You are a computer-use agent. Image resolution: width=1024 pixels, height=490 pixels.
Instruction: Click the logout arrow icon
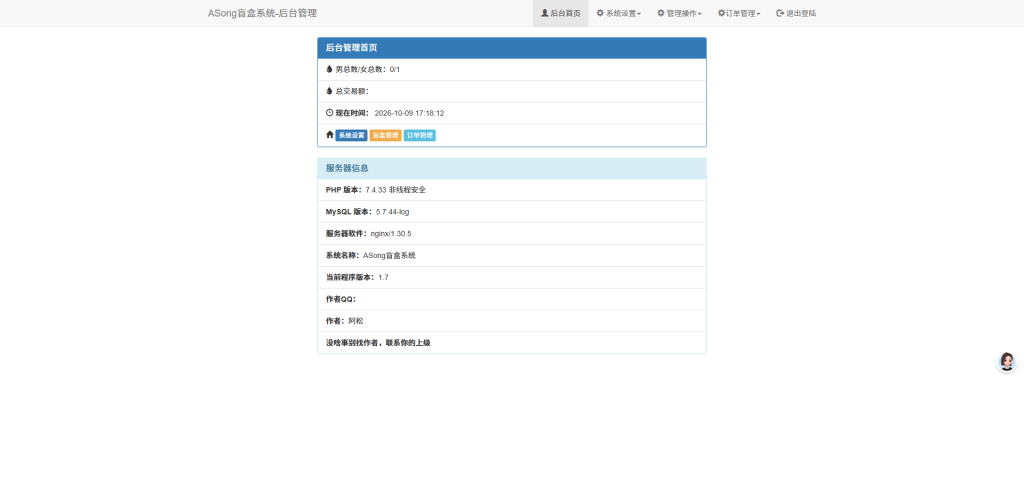pos(780,13)
